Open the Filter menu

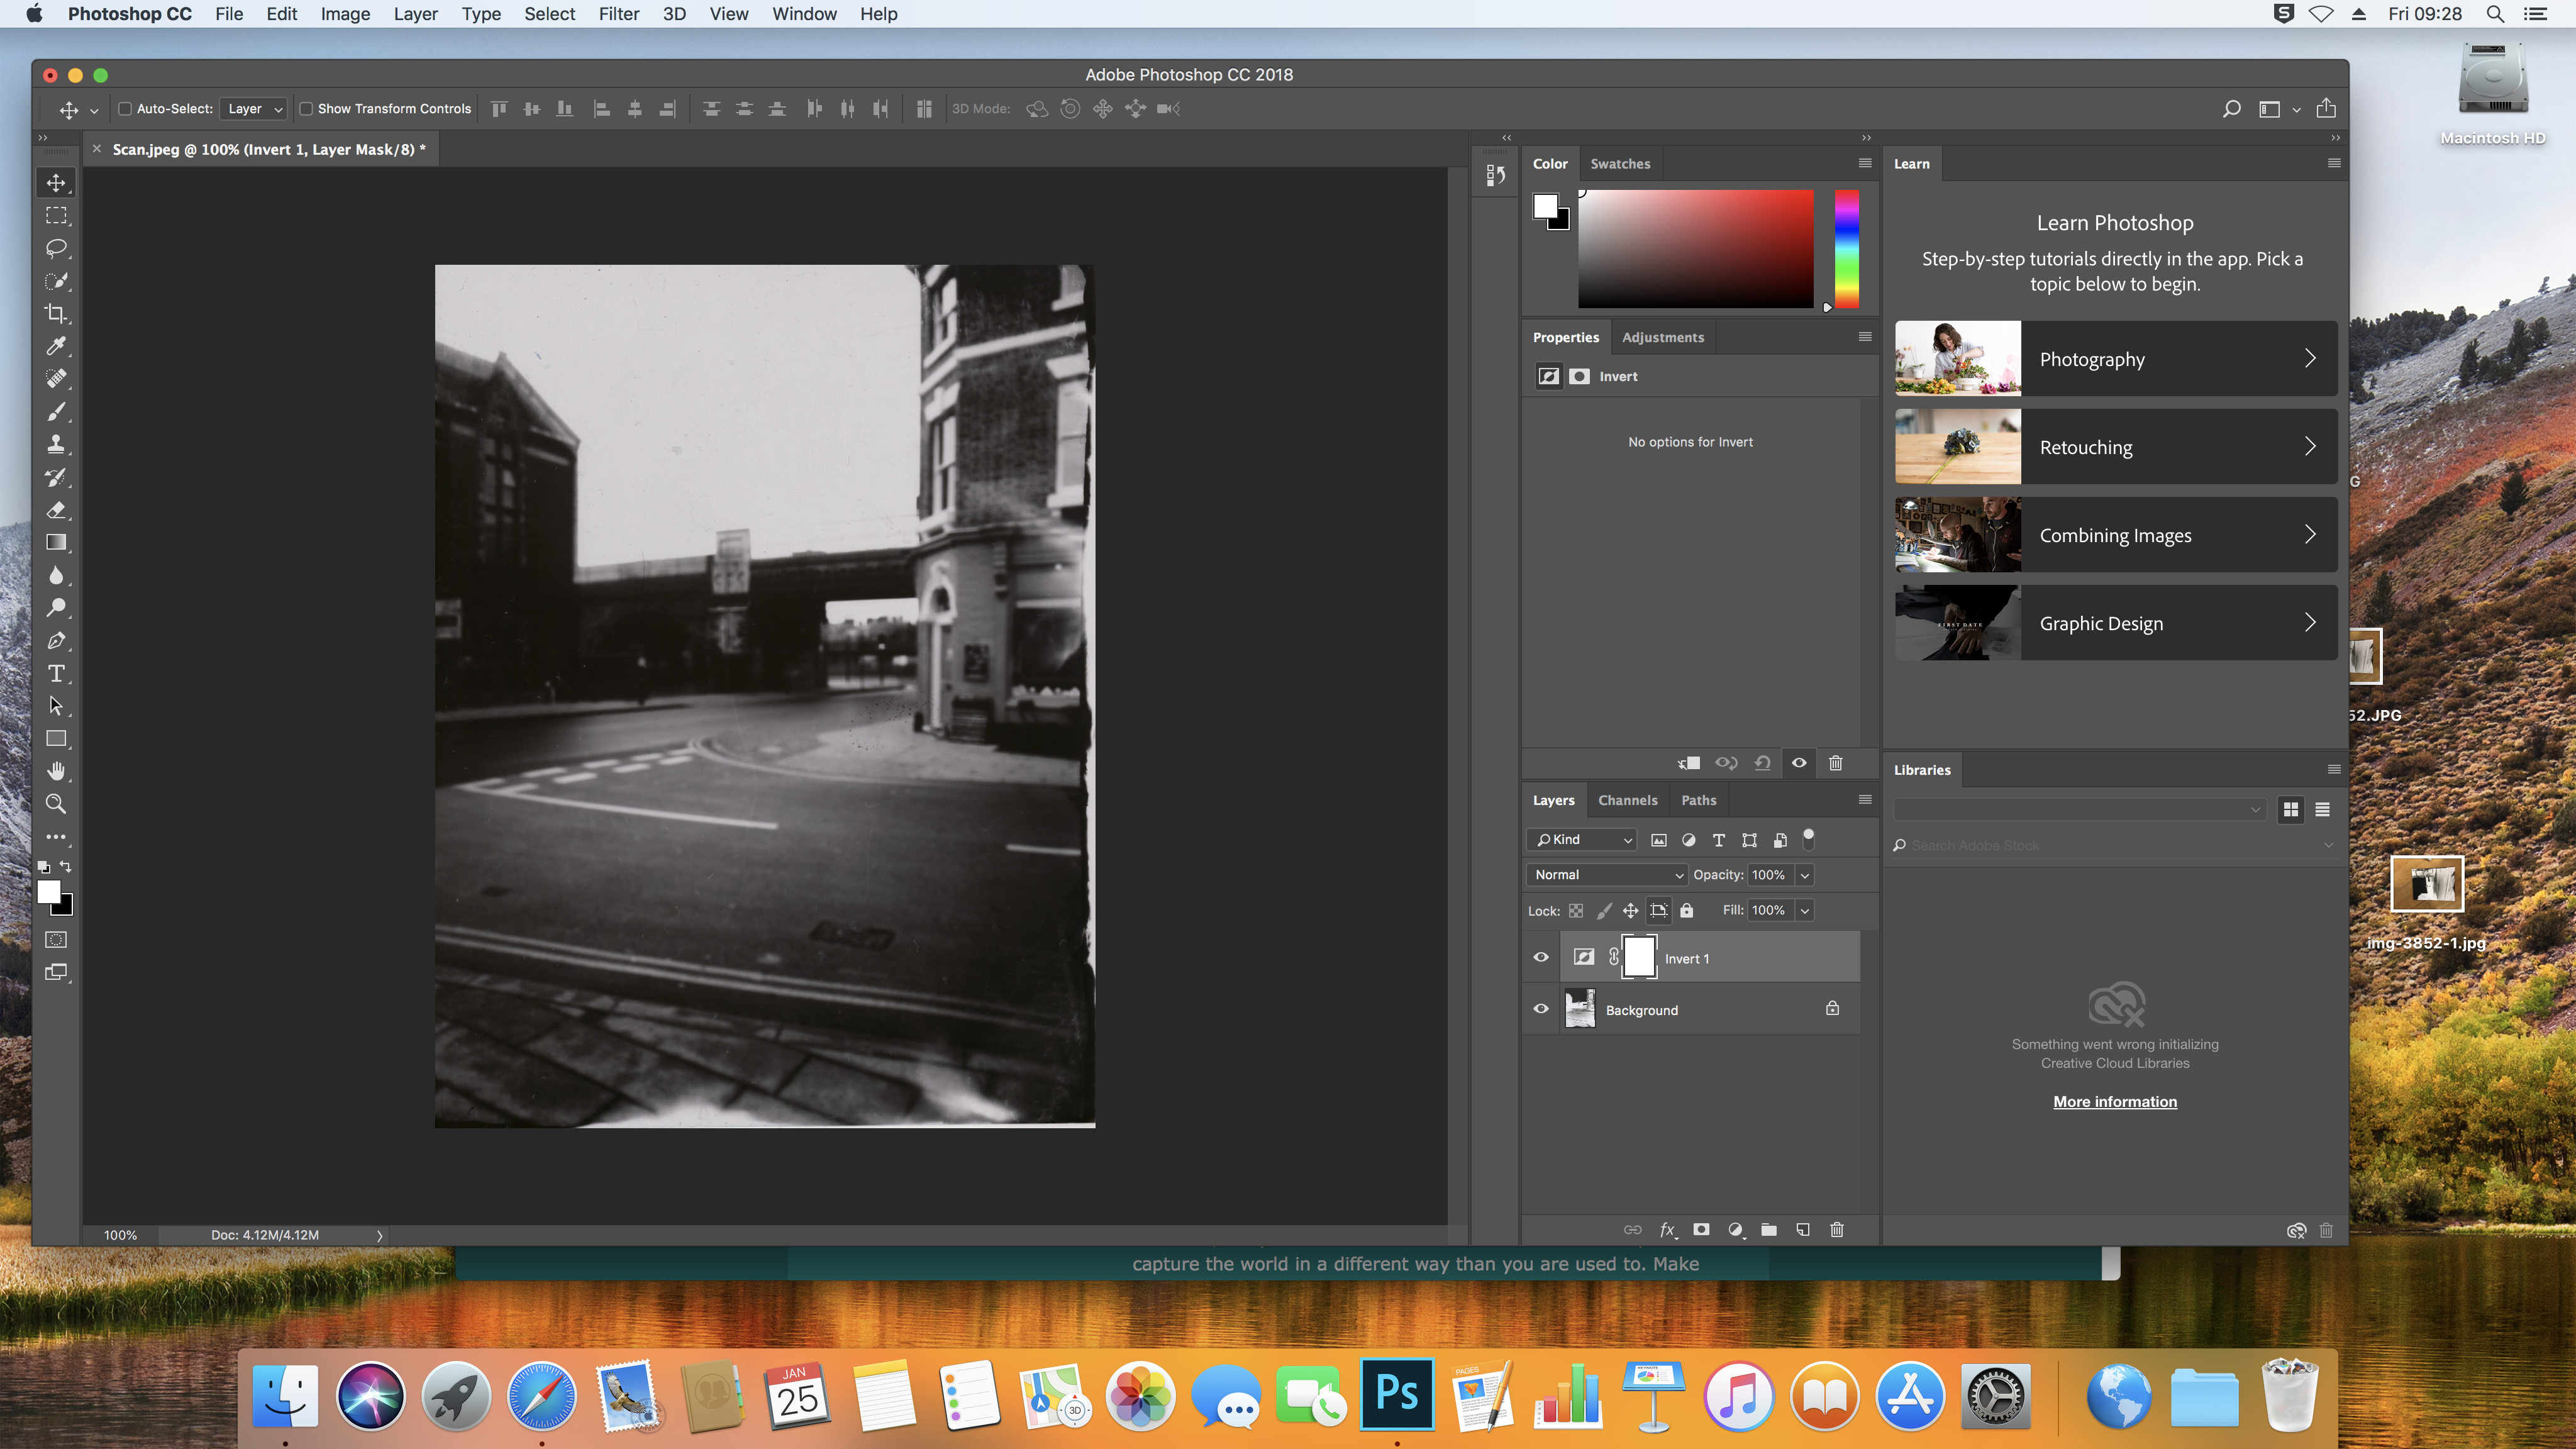tap(618, 14)
